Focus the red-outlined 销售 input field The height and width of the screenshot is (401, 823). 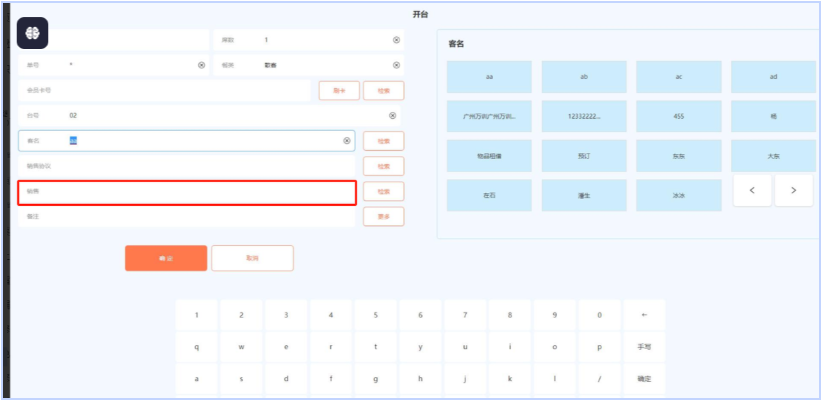[x=187, y=191]
